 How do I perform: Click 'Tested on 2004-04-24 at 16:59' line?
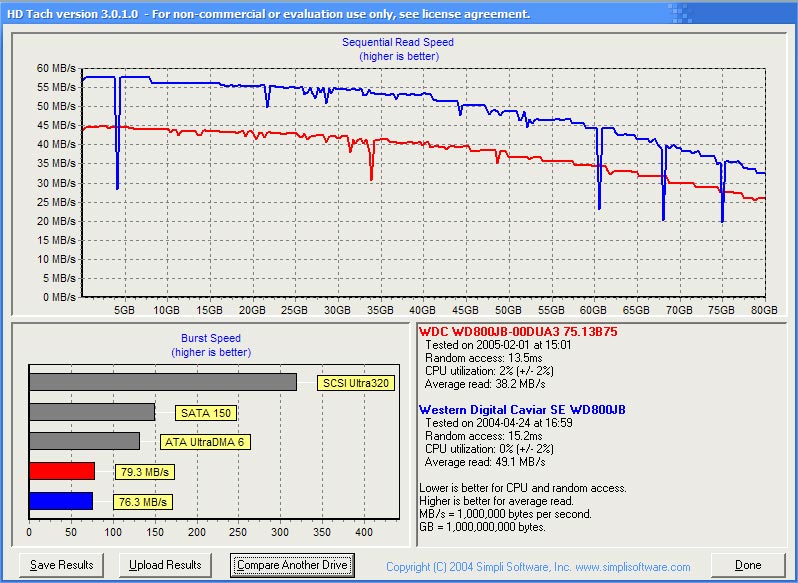(x=498, y=423)
